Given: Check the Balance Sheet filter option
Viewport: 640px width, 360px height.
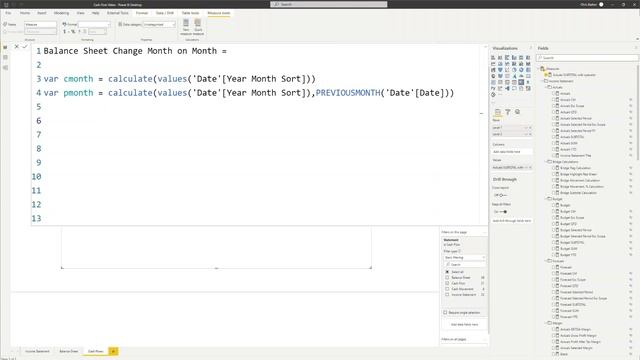Looking at the screenshot, I should pyautogui.click(x=447, y=278).
